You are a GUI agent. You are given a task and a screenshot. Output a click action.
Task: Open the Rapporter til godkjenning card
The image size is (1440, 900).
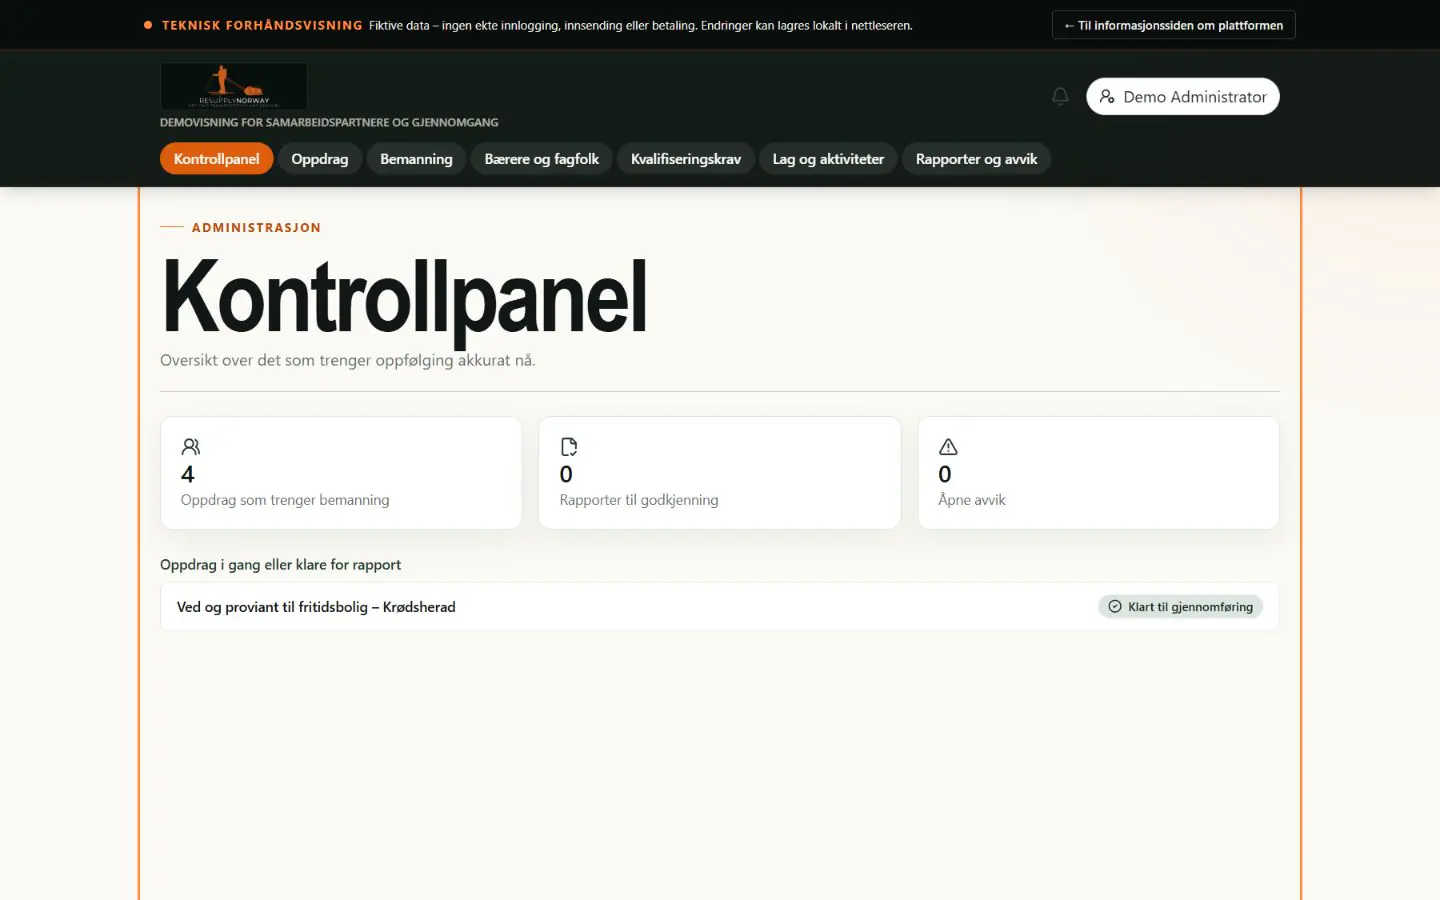point(720,473)
